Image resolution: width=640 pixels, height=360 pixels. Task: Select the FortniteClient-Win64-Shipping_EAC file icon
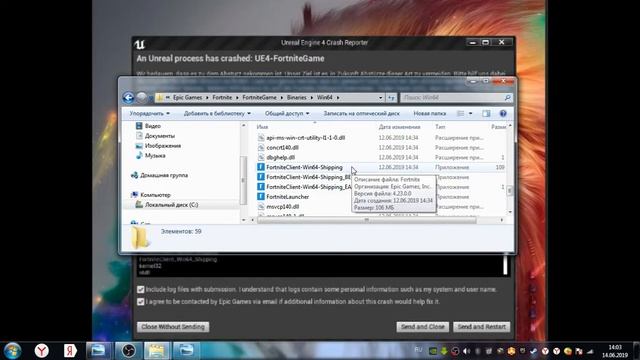coord(261,187)
